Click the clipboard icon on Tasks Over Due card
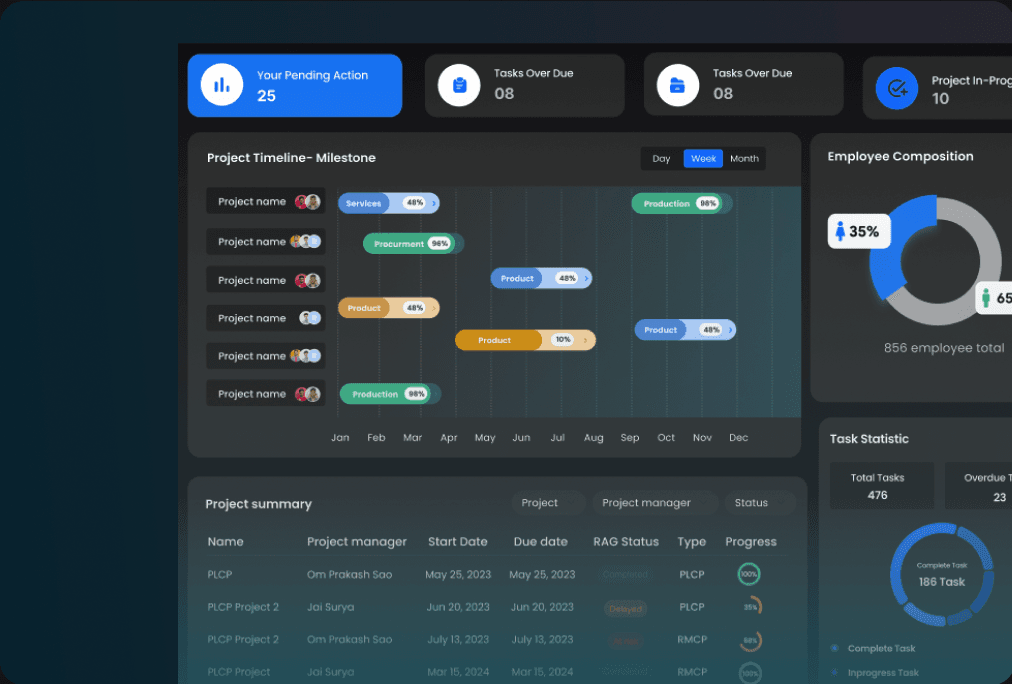Screen dimensions: 1012x684 [x=459, y=85]
